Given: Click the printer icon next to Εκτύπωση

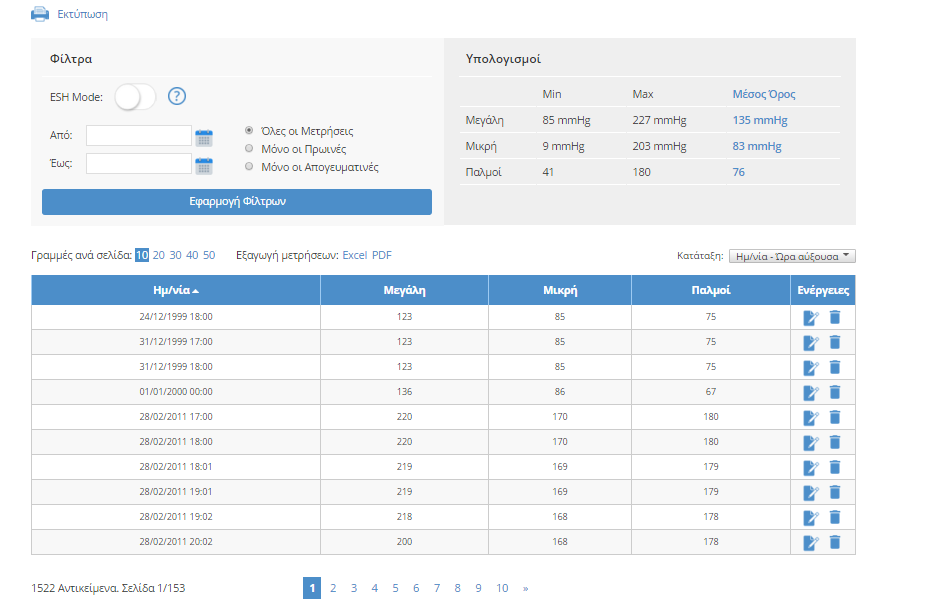Looking at the screenshot, I should coord(40,14).
